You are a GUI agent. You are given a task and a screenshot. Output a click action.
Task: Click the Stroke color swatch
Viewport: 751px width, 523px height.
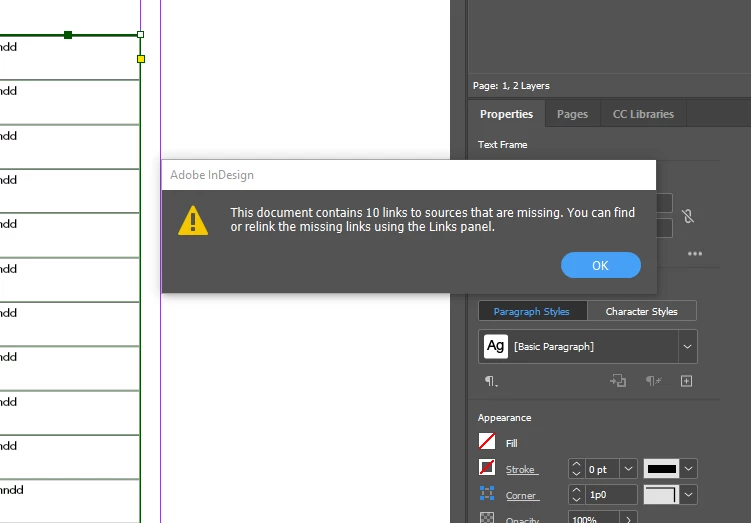(x=487, y=467)
